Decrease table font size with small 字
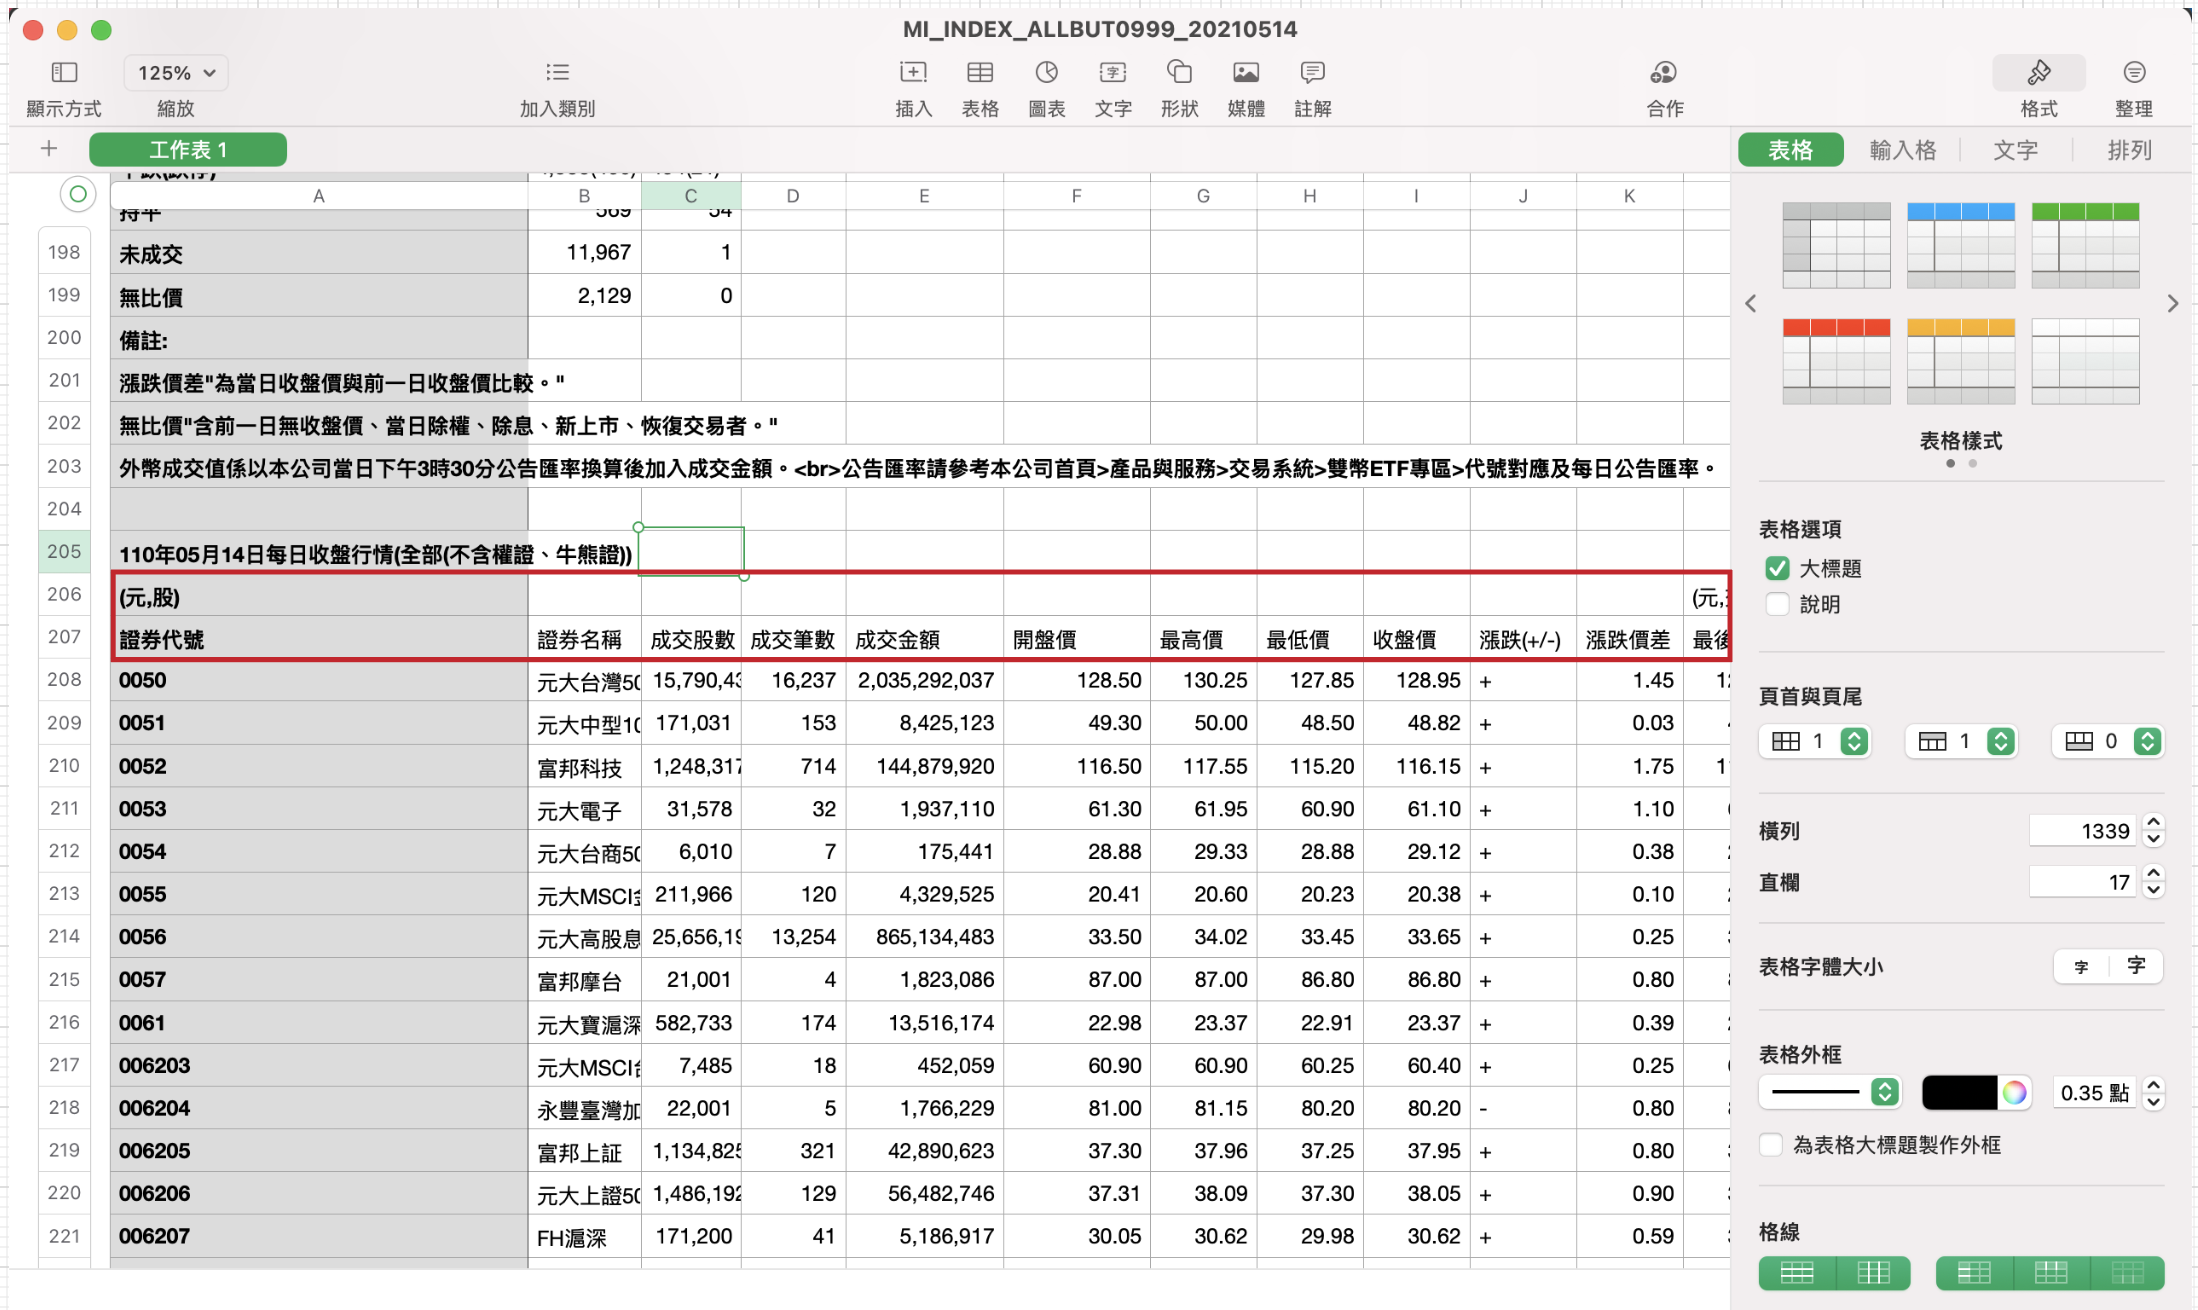 2081,967
